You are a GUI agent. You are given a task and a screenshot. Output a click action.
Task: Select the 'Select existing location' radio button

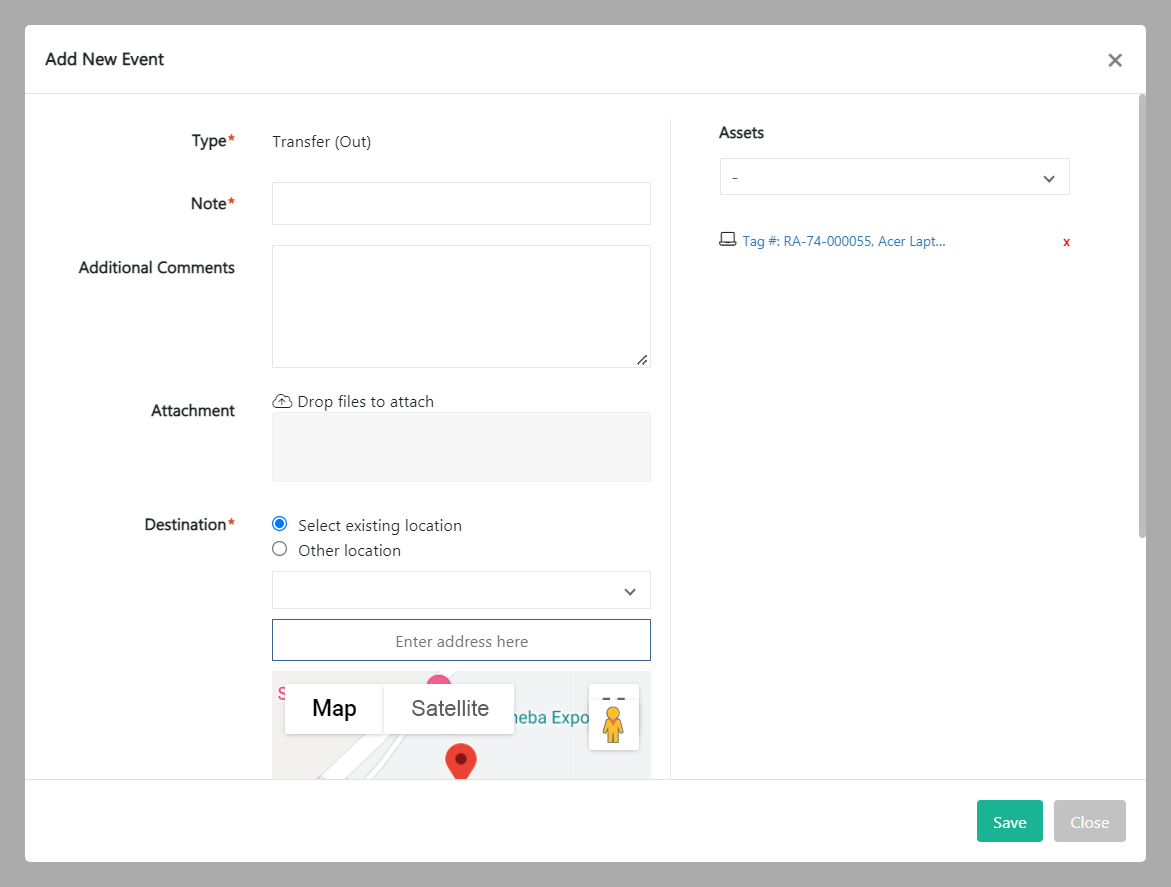point(280,524)
